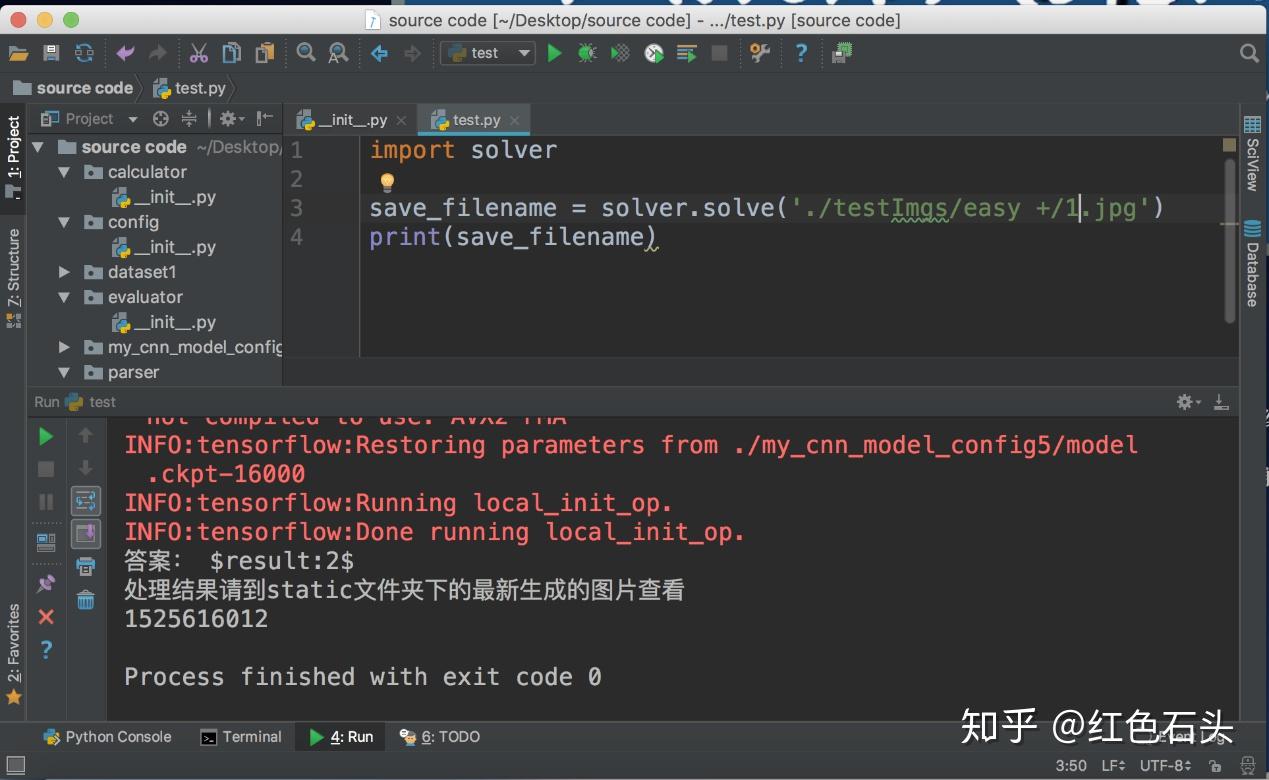Clear console output with trash icon
Screen dimensions: 1269x780
pos(85,599)
